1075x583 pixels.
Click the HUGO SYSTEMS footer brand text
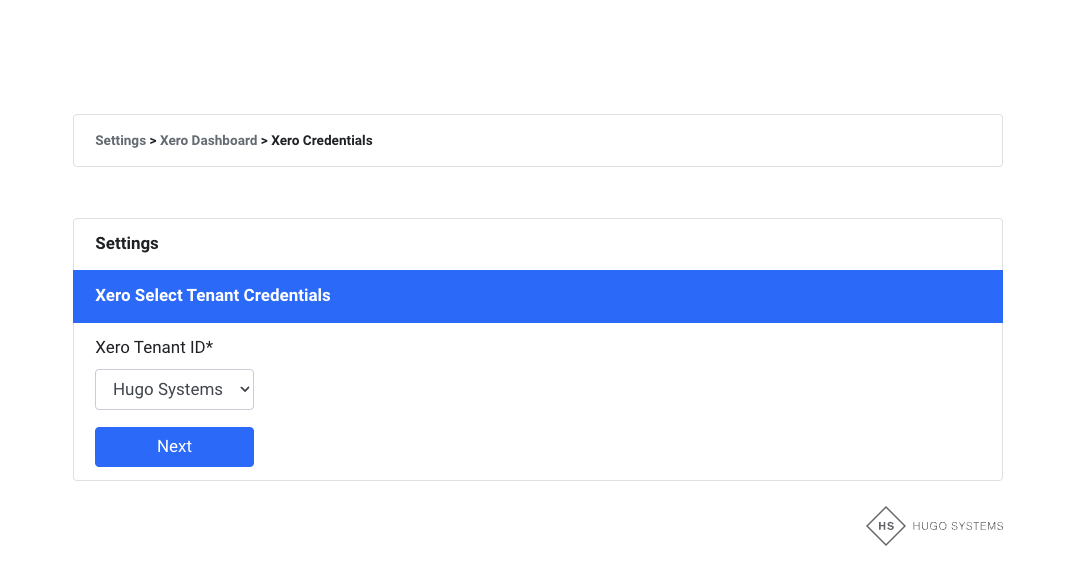pos(957,526)
